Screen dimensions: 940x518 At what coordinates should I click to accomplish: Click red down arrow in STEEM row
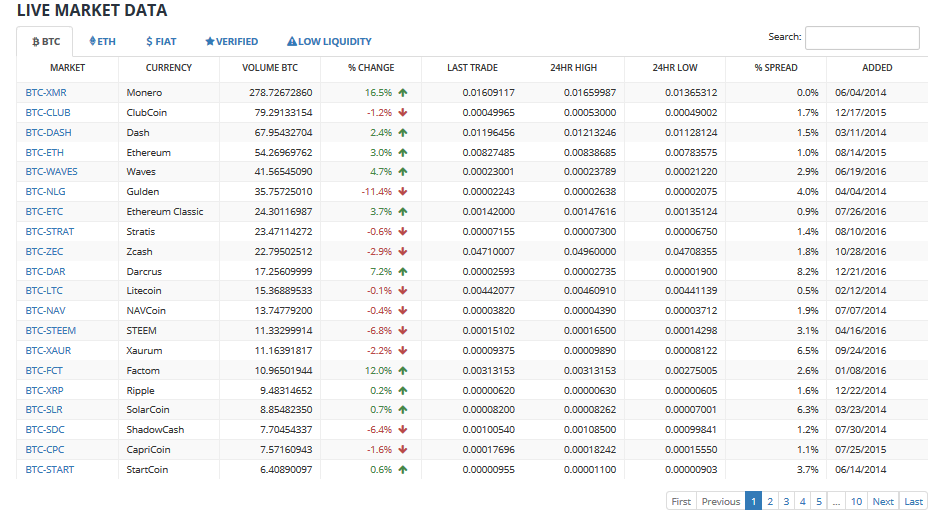(403, 330)
